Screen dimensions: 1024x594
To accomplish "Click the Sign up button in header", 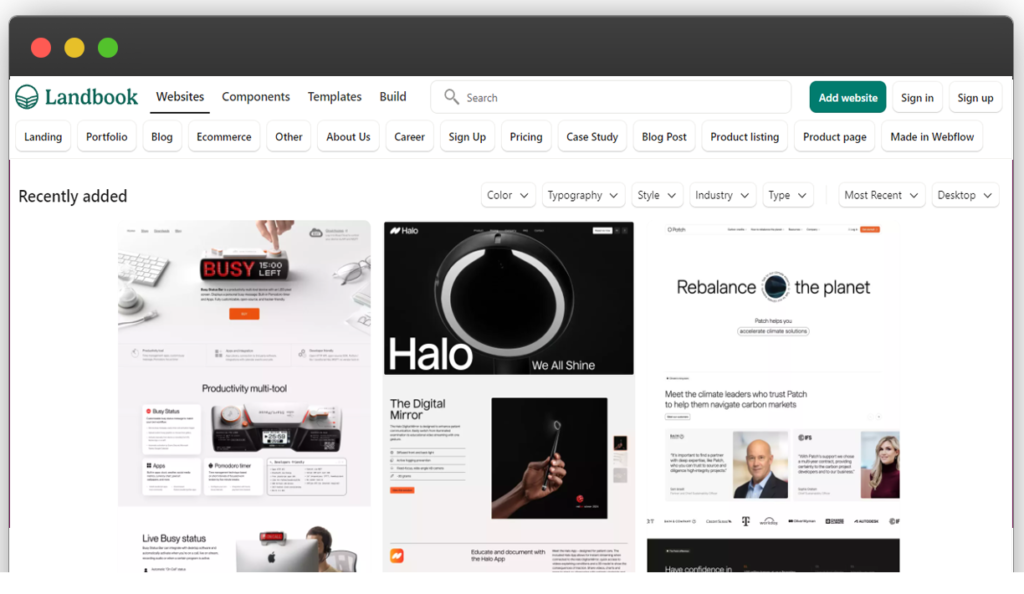I will tap(975, 97).
